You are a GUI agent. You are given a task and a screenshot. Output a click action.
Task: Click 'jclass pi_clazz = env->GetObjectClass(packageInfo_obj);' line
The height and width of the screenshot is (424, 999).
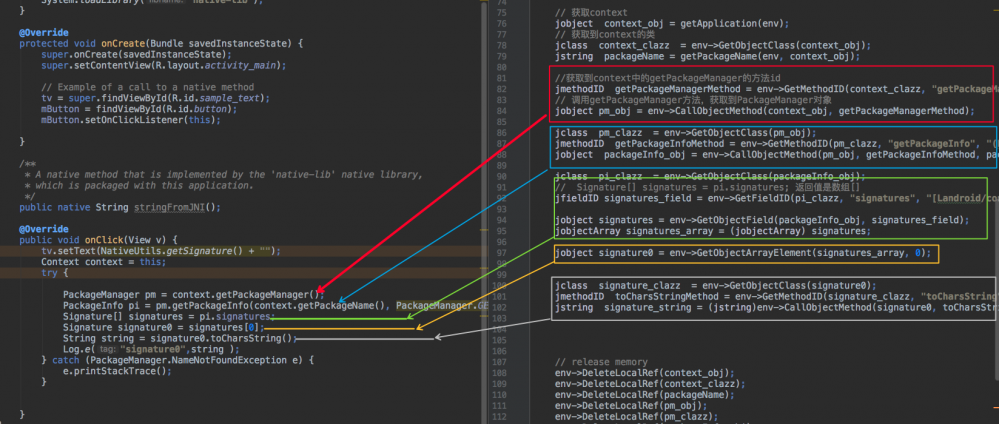tap(710, 176)
